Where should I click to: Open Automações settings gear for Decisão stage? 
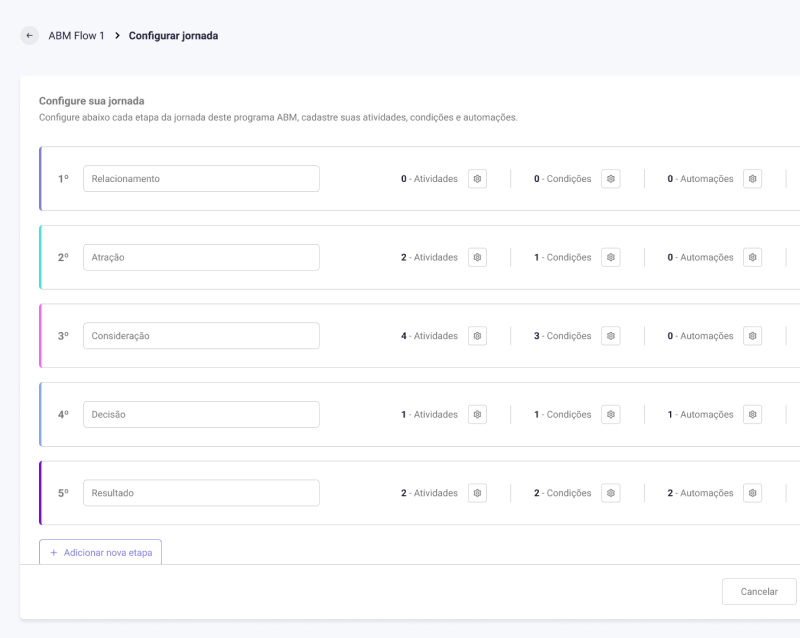click(x=752, y=414)
